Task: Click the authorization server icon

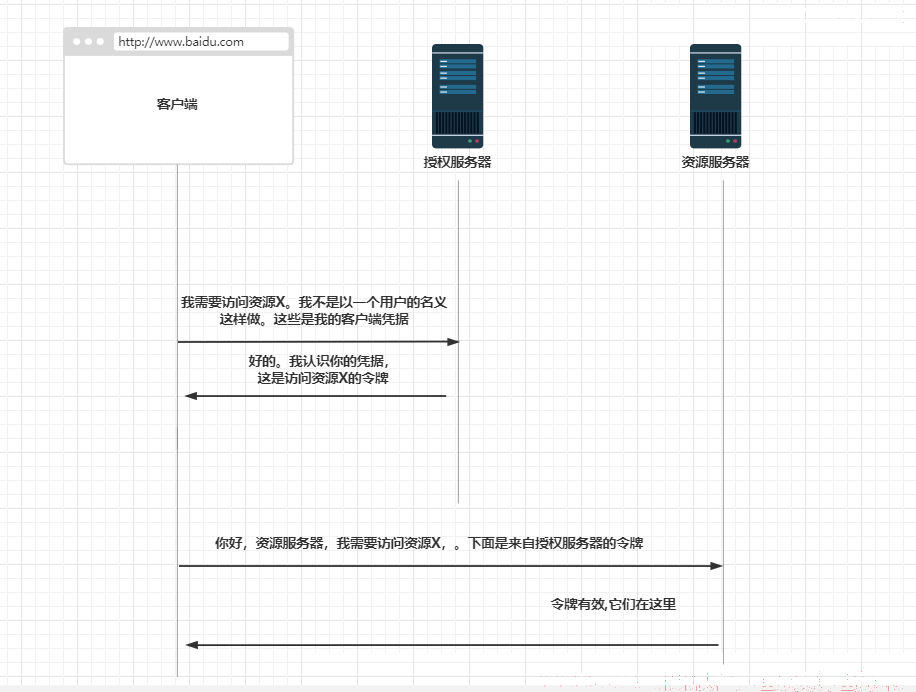Action: [457, 96]
